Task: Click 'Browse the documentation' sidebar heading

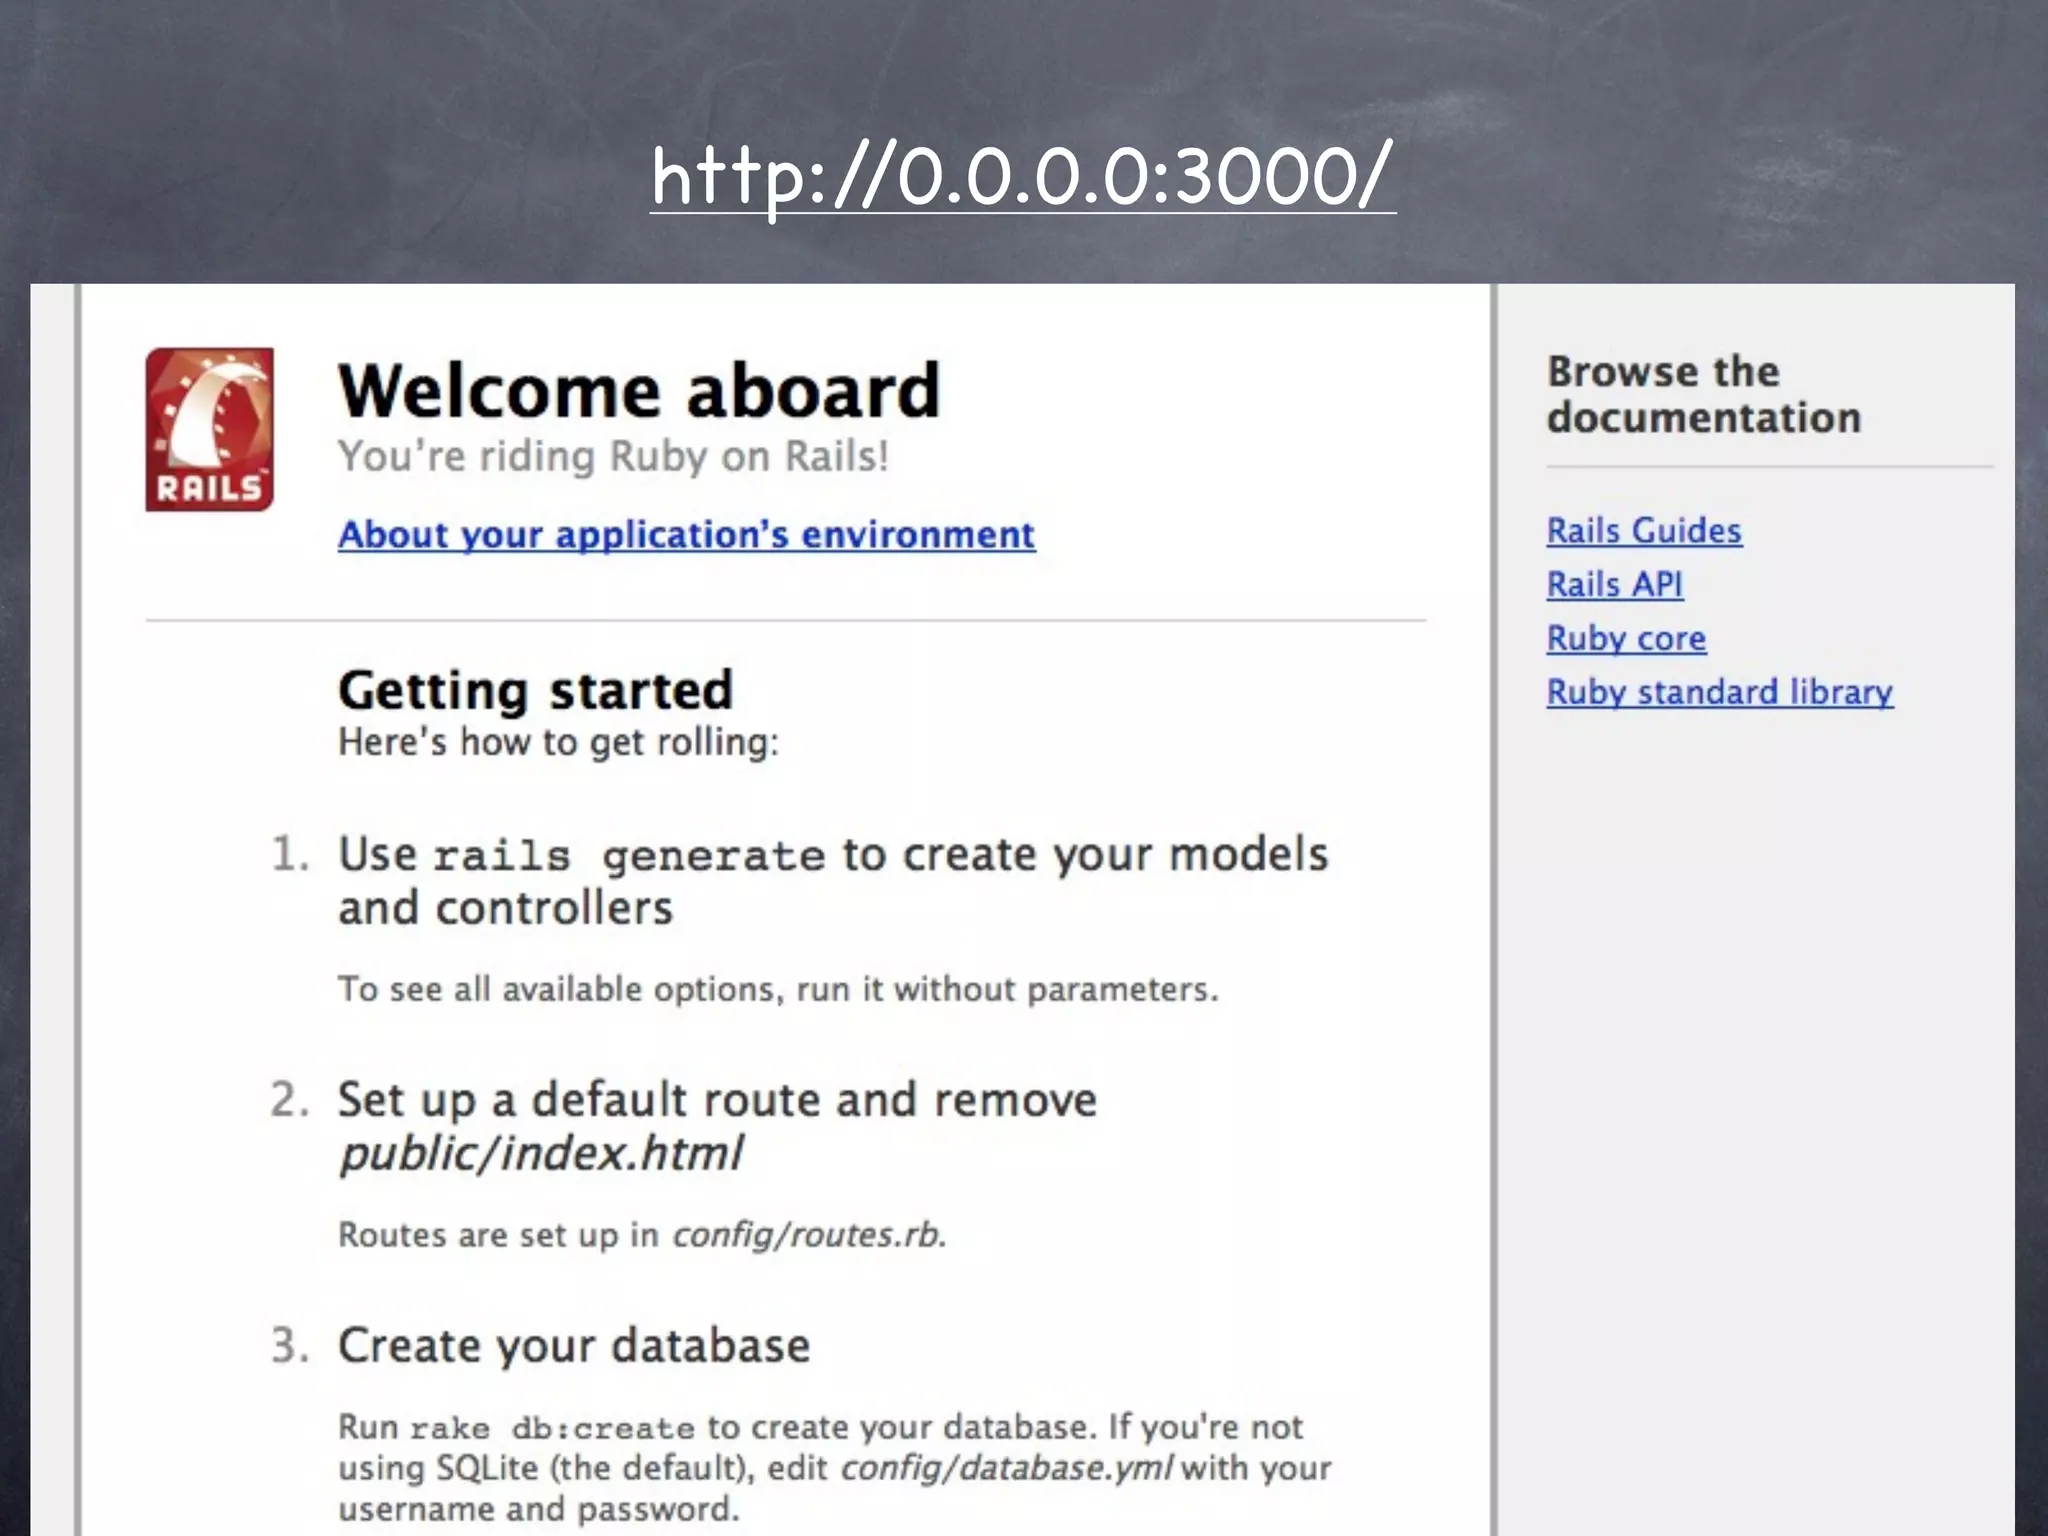Action: click(1704, 395)
